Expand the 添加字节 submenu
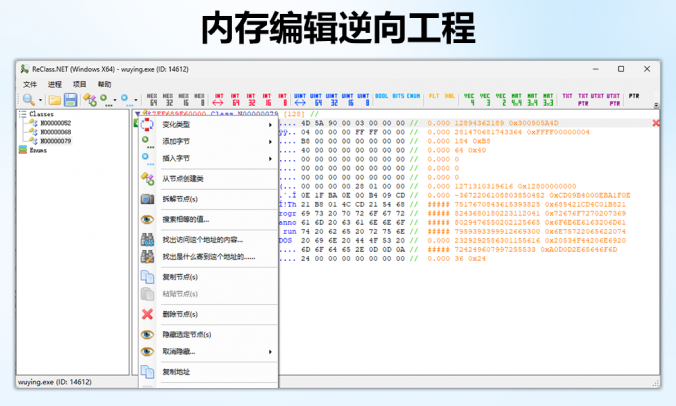 click(x=208, y=141)
